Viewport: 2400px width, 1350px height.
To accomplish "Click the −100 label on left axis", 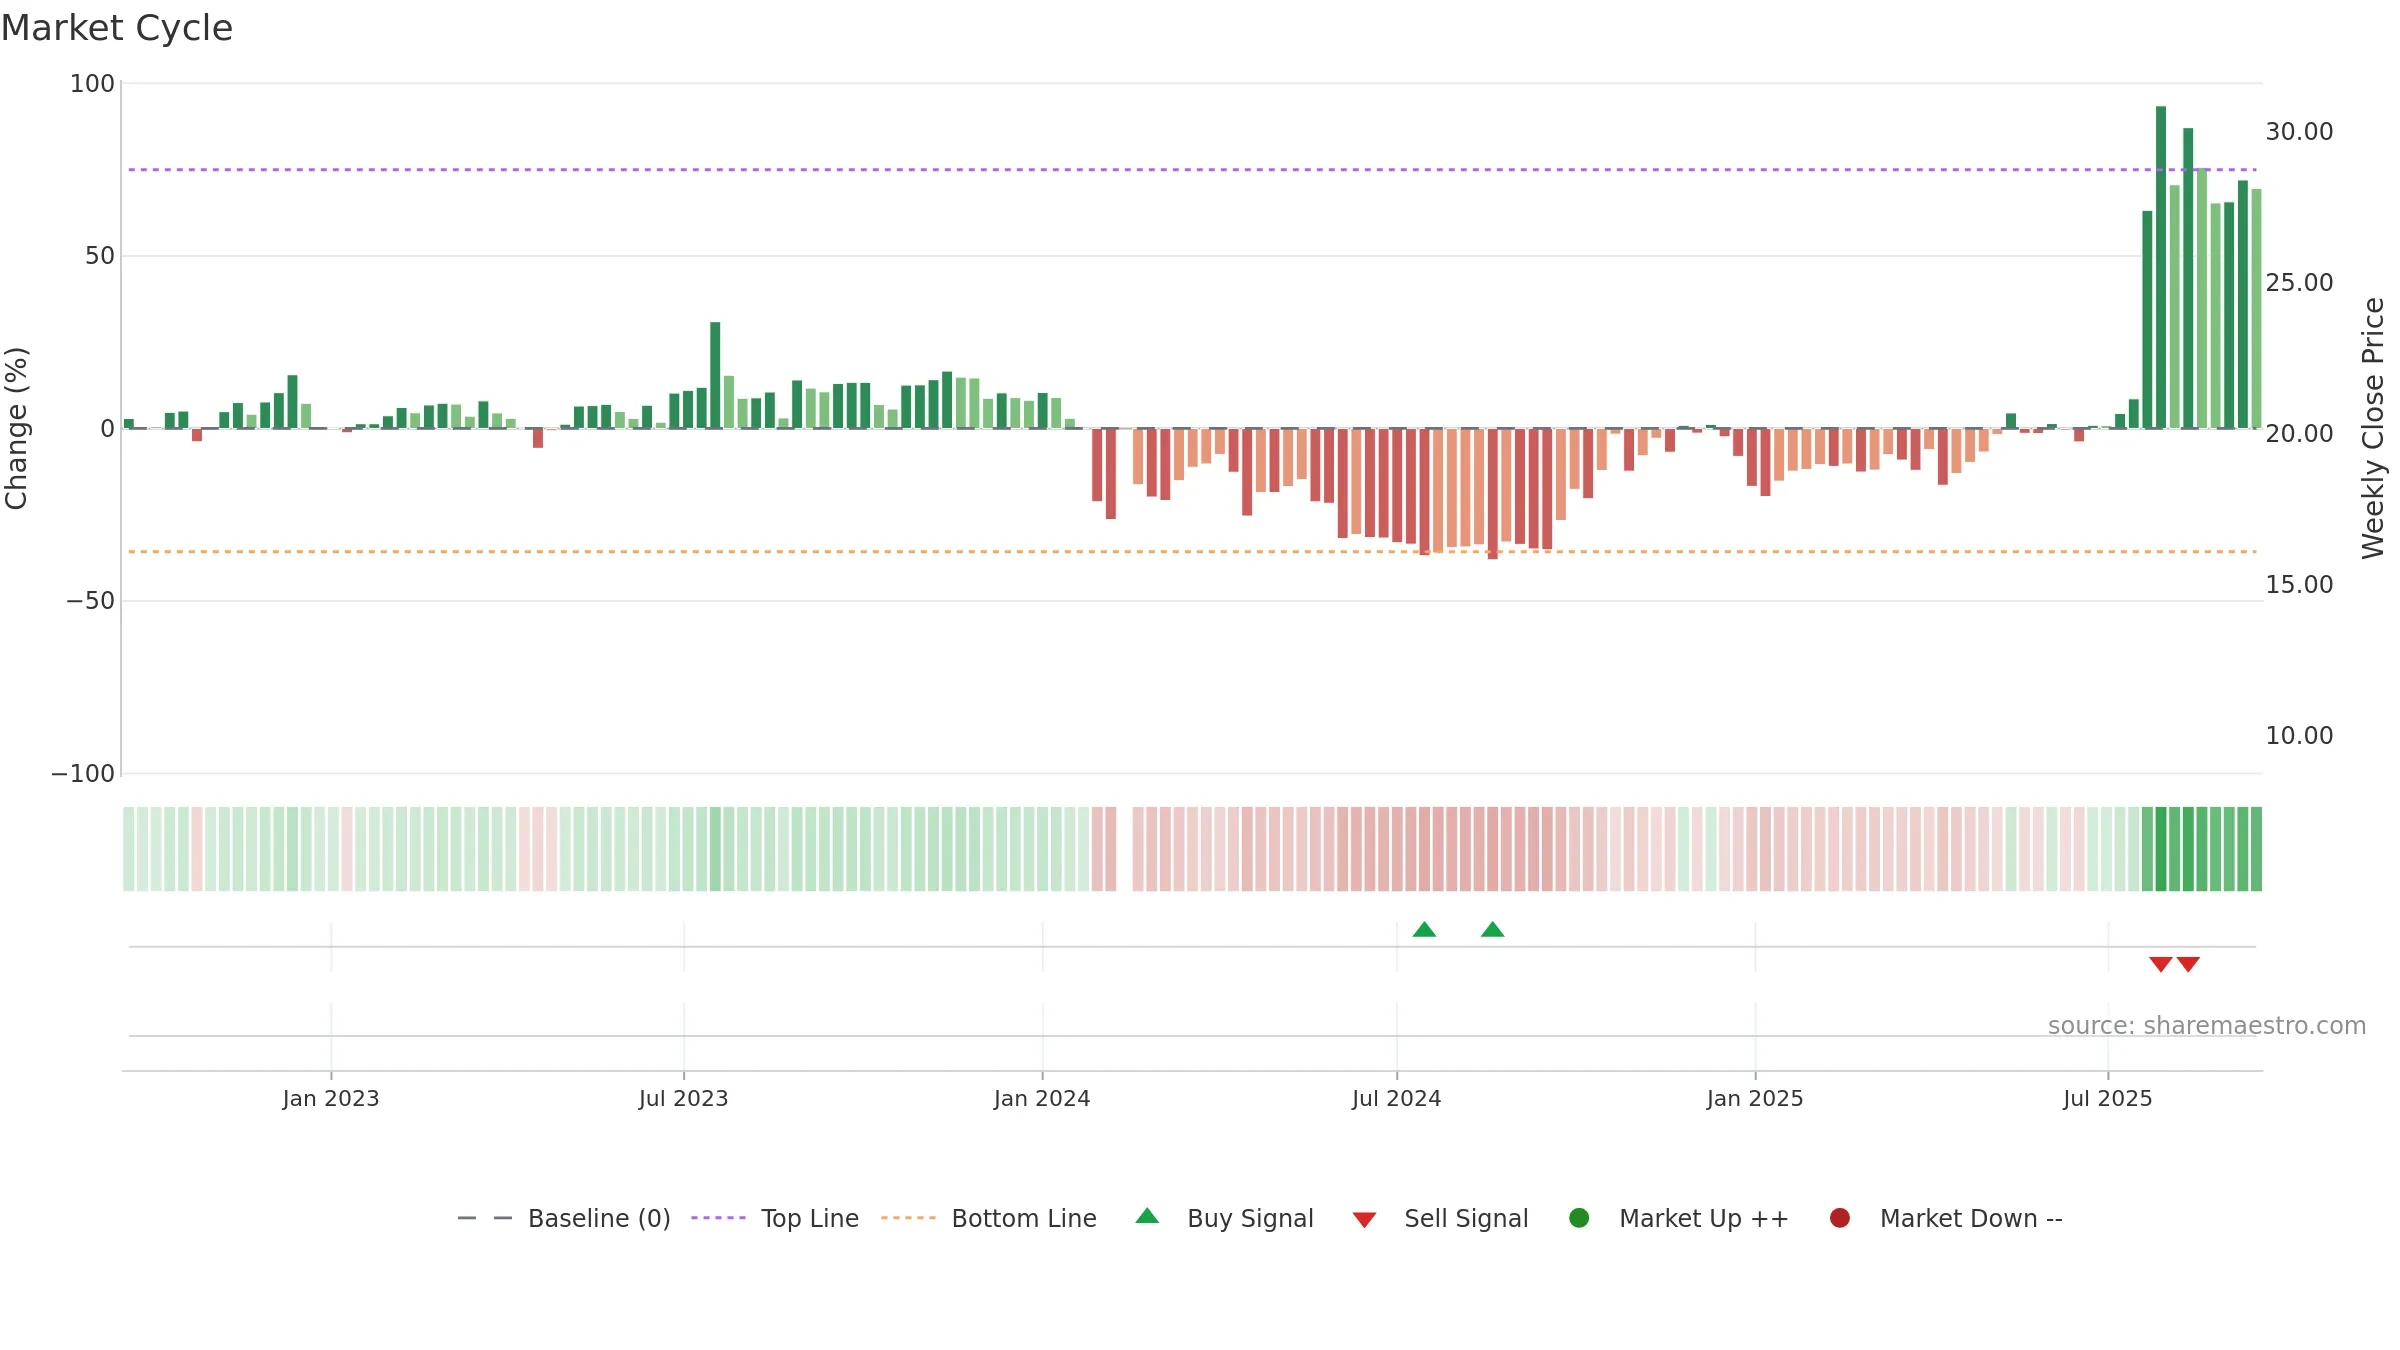I will coord(83,774).
